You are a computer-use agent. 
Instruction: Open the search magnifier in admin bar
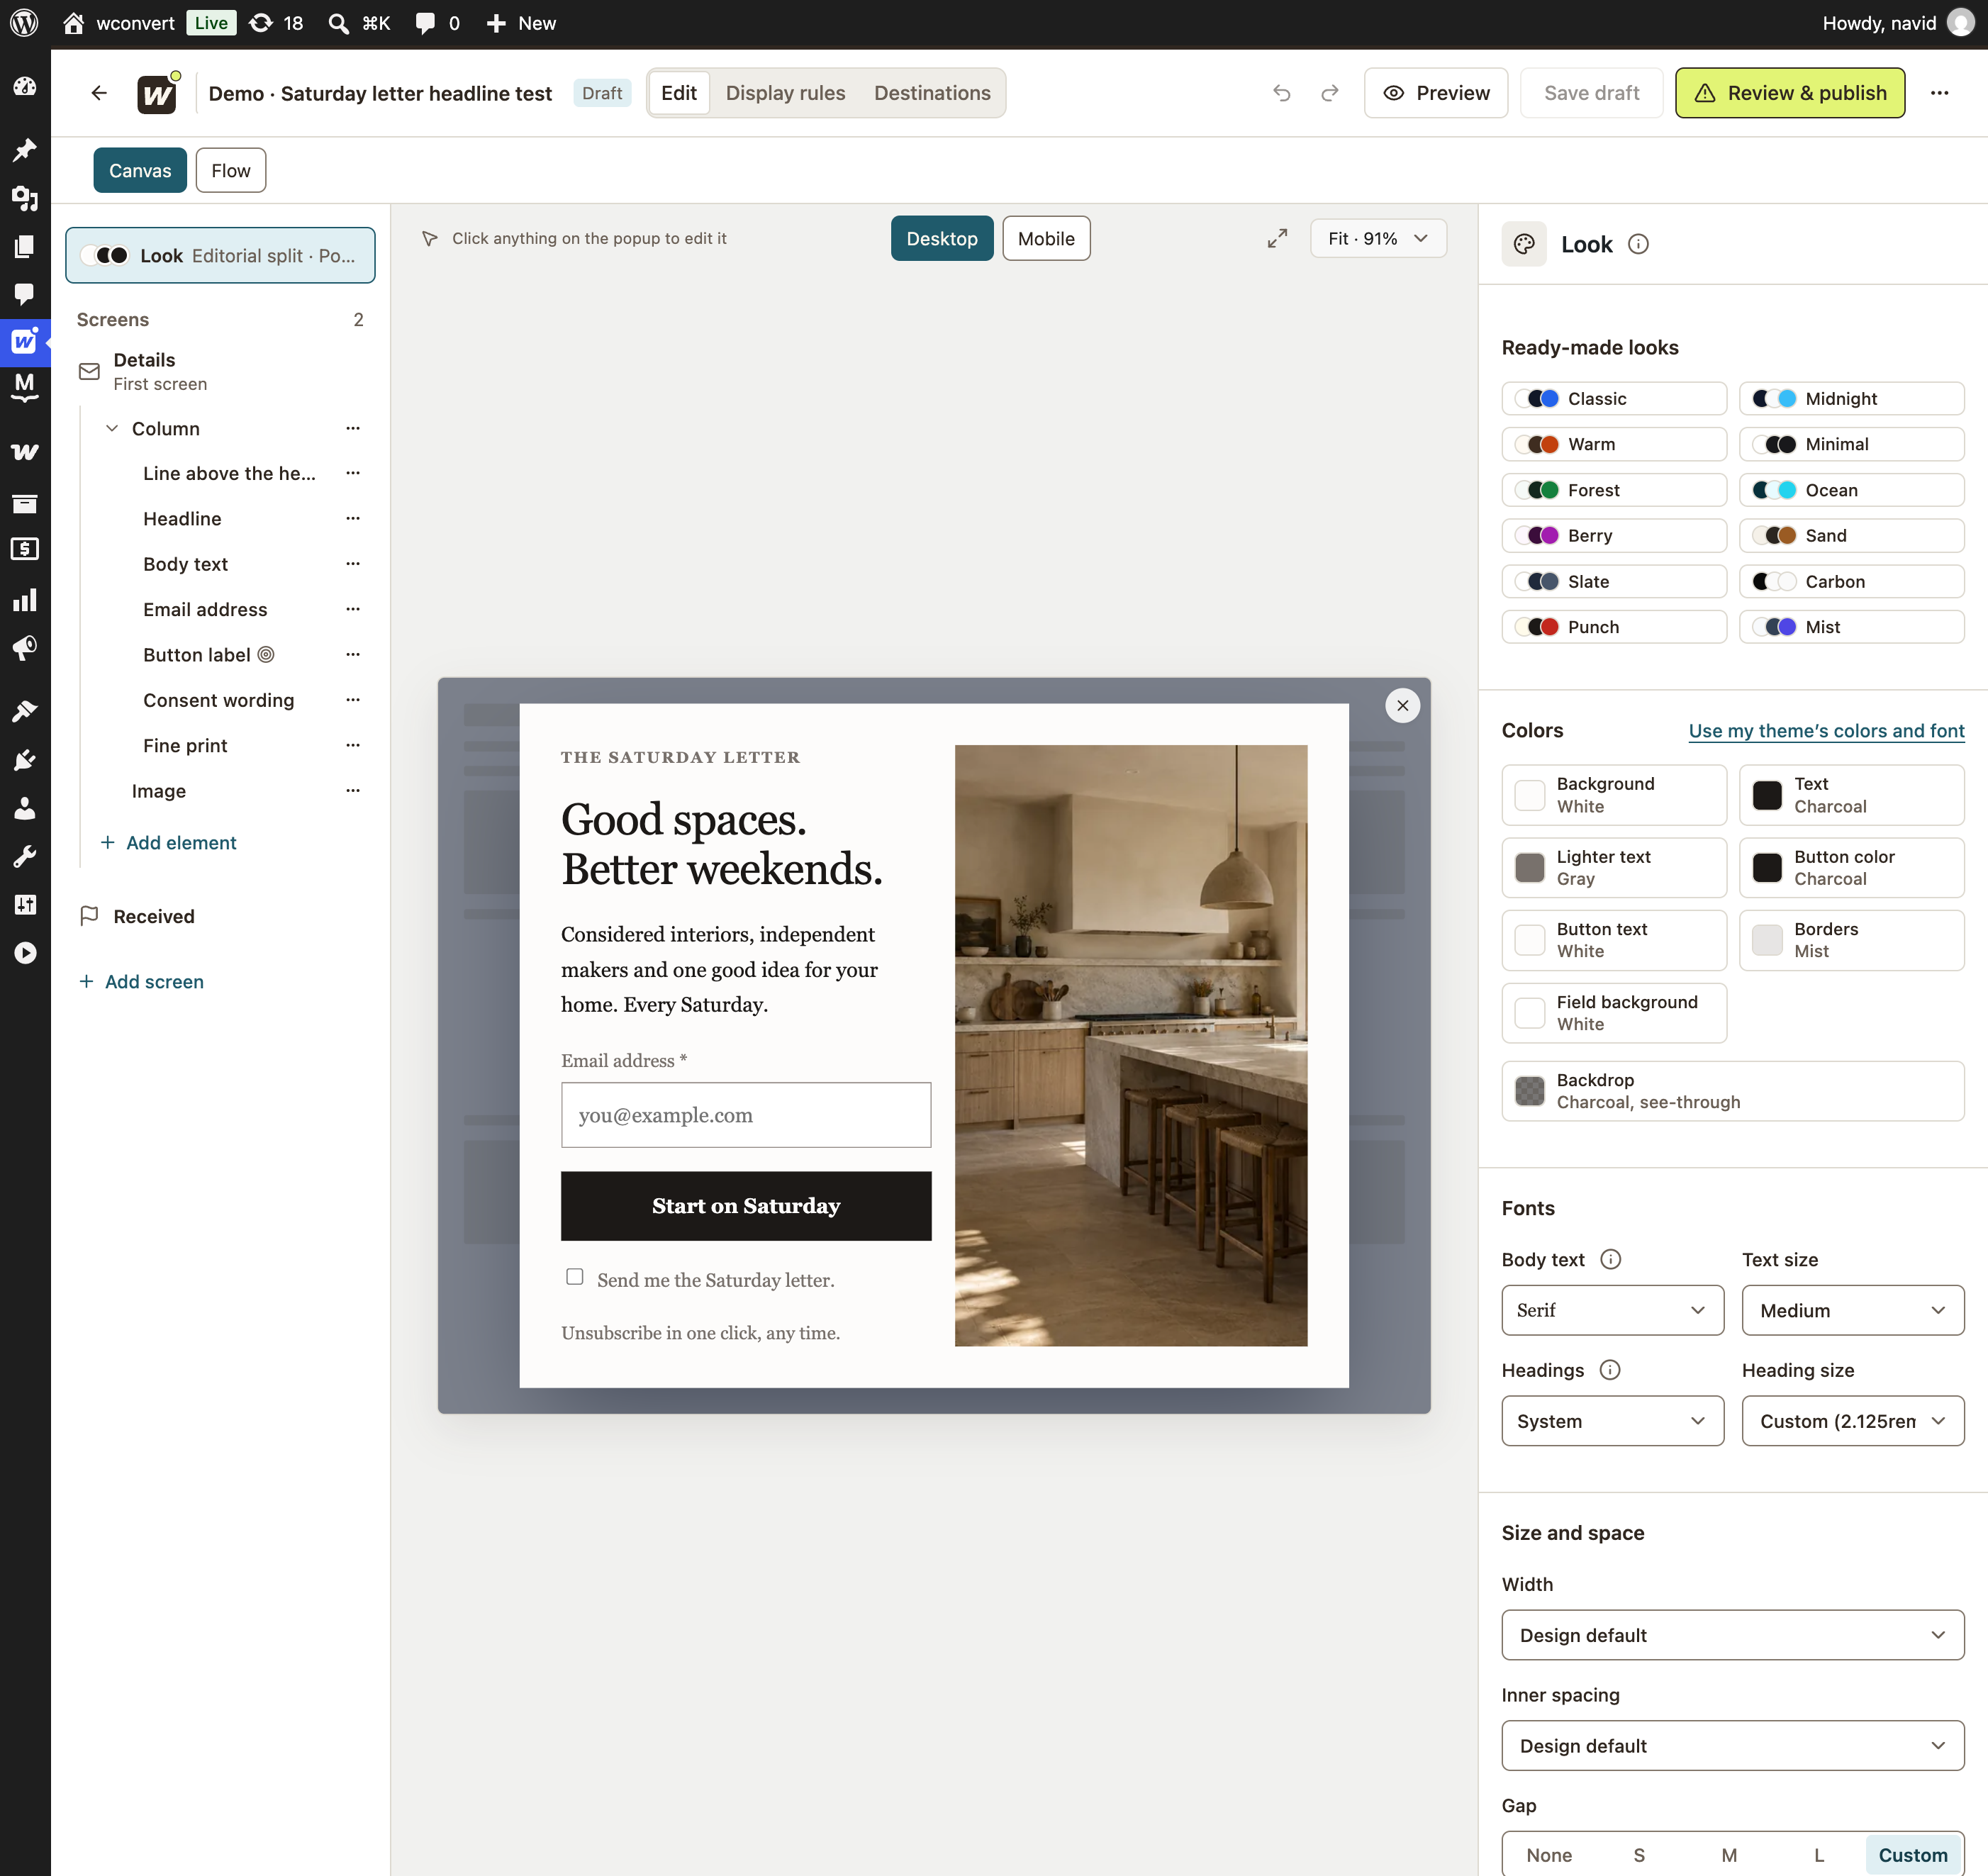pyautogui.click(x=339, y=23)
